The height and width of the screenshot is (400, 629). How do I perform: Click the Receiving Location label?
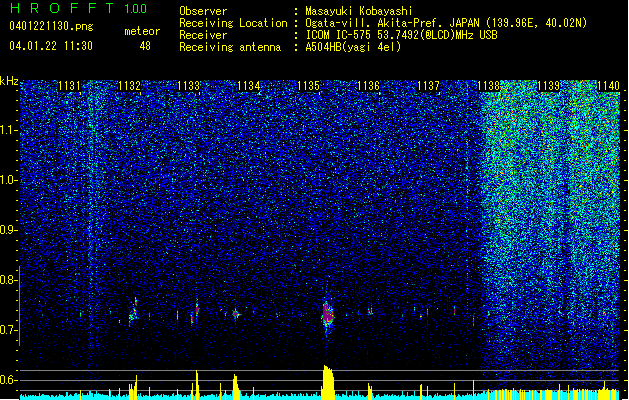point(233,23)
